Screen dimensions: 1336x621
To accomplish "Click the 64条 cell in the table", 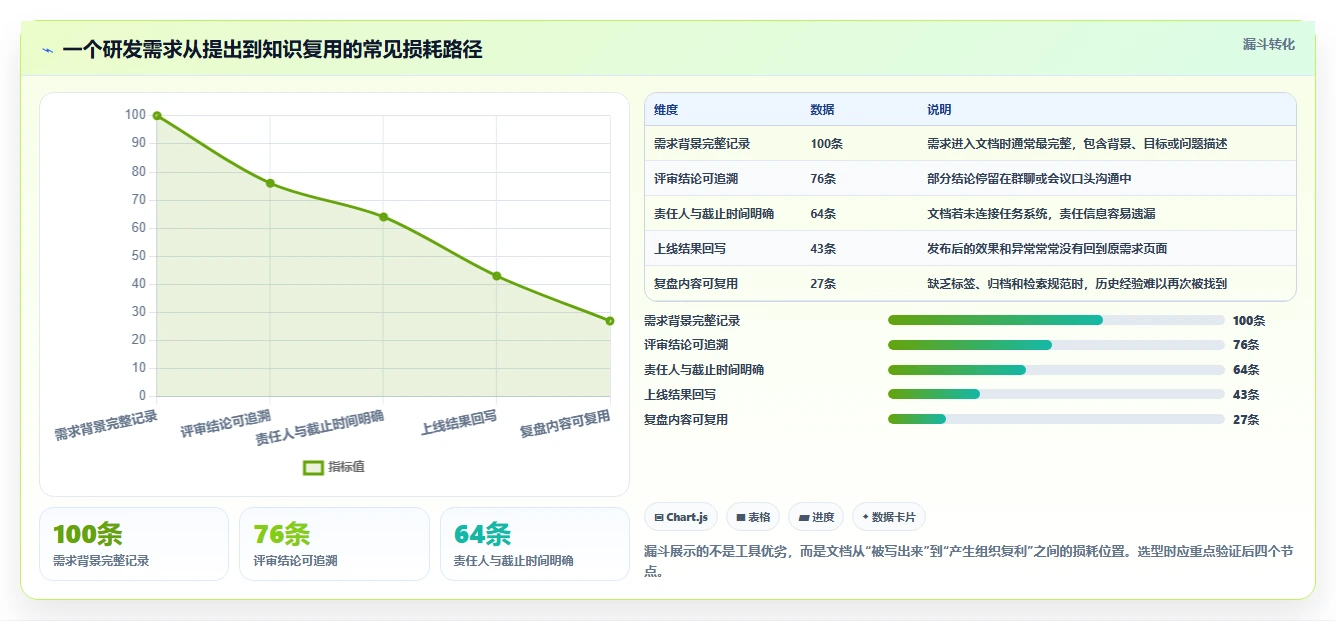I will point(824,214).
